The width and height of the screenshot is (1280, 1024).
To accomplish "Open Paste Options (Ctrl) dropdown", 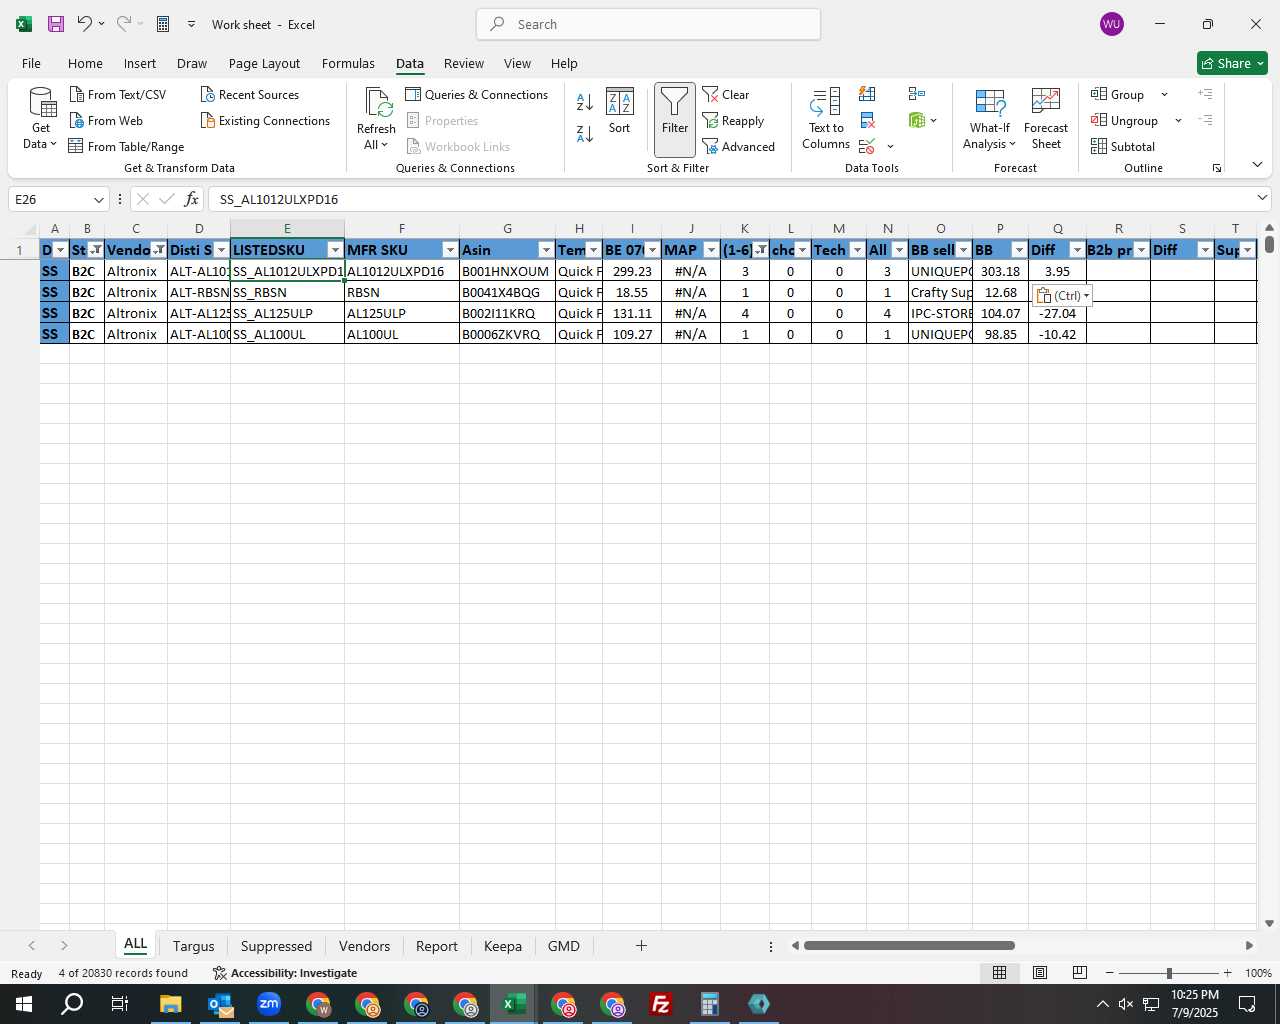I will click(x=1062, y=296).
